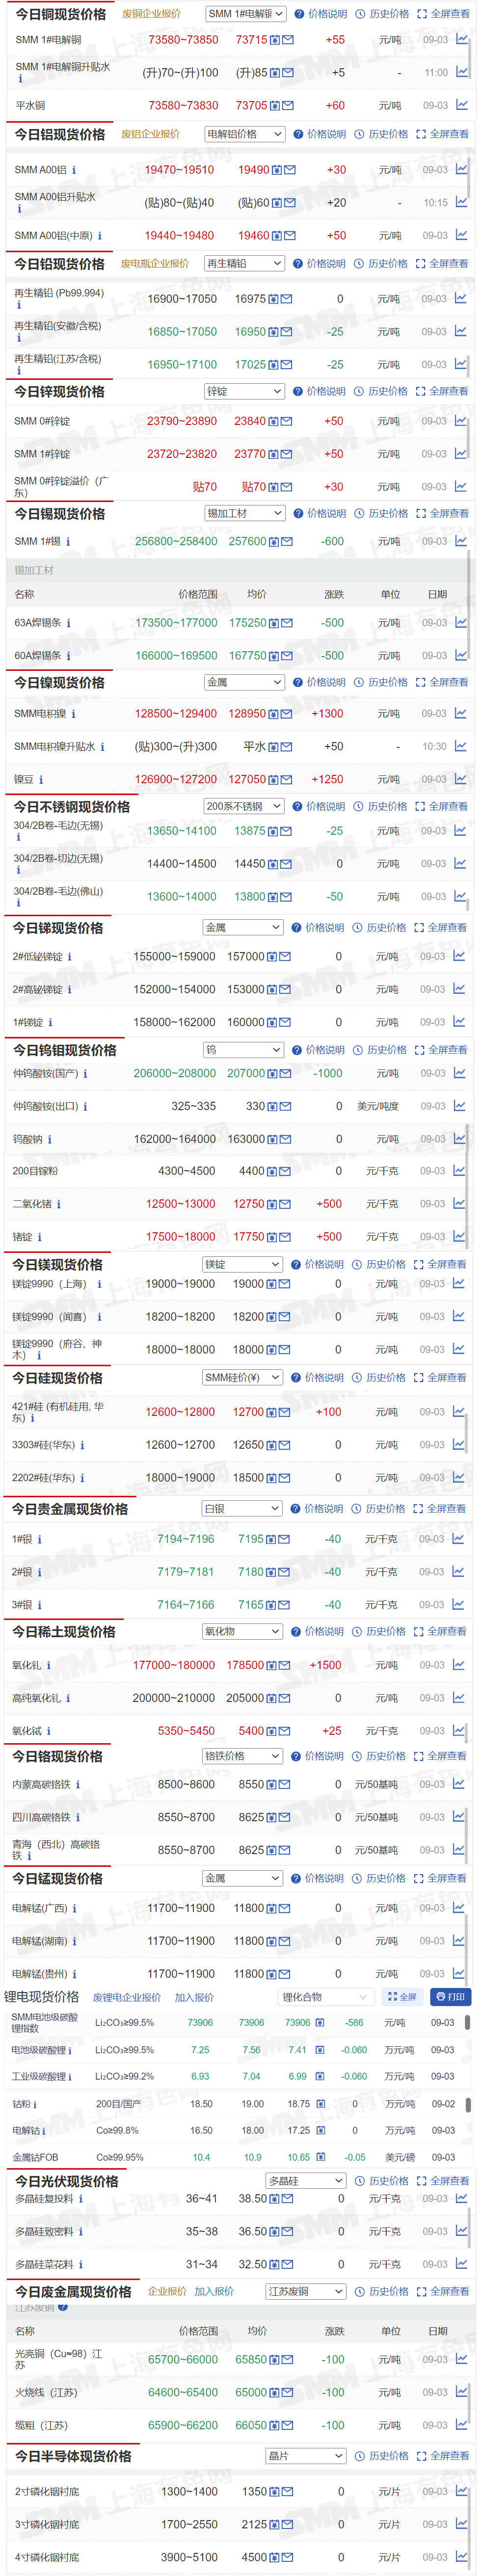Click info icon beside 仲钨酸铵(国产)

pyautogui.click(x=85, y=1073)
